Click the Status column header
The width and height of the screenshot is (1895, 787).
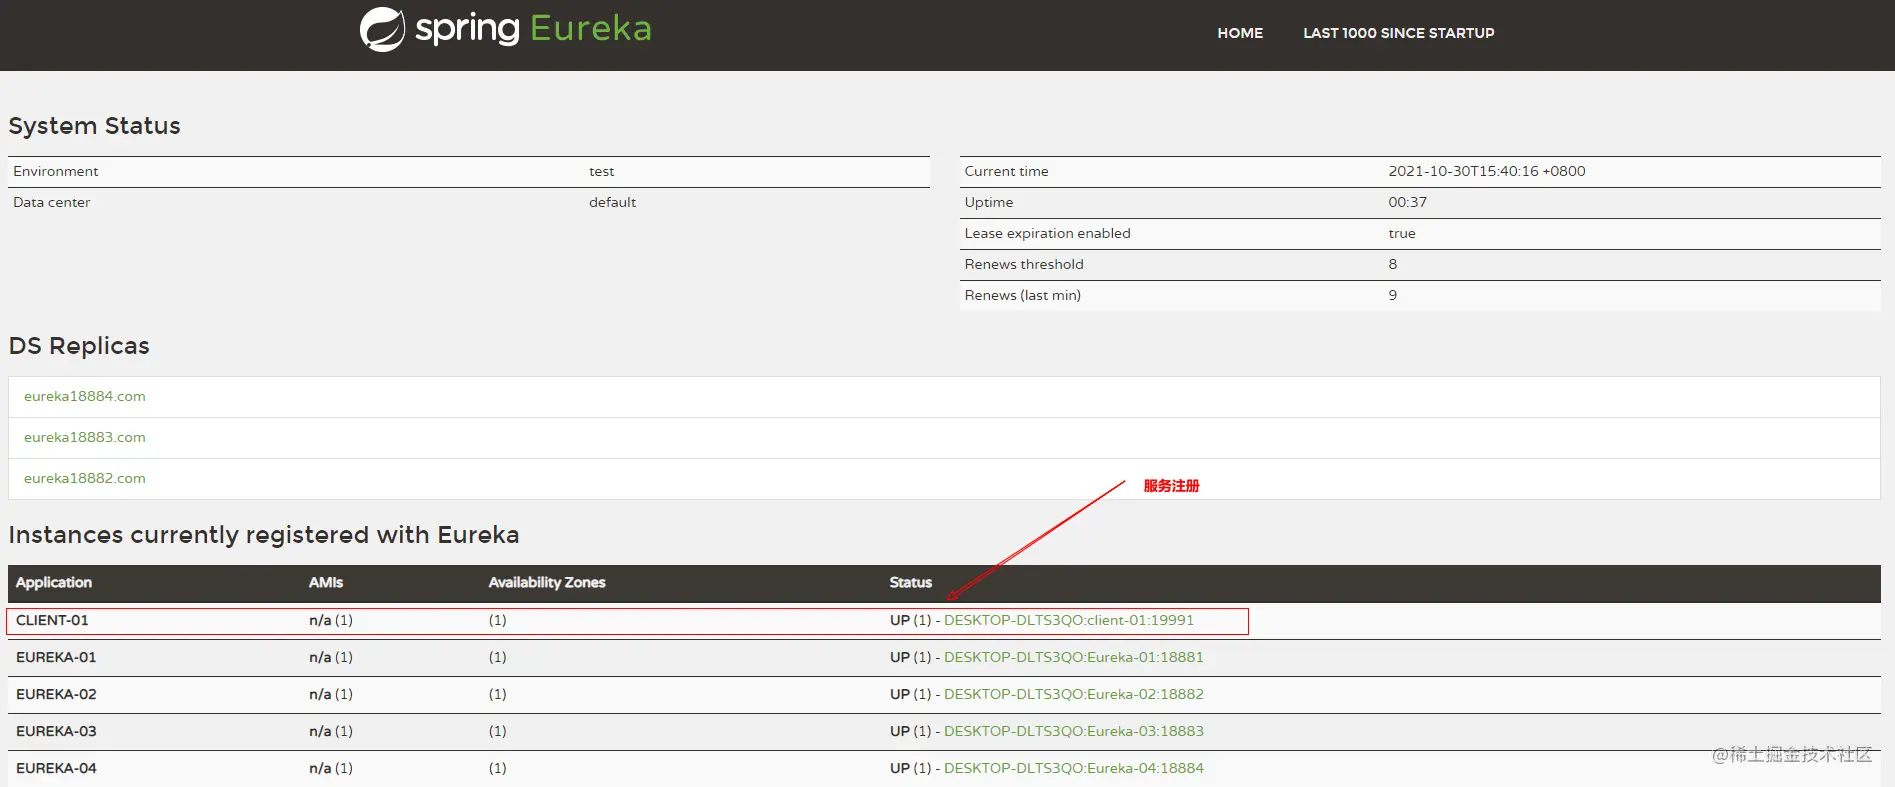coord(910,582)
